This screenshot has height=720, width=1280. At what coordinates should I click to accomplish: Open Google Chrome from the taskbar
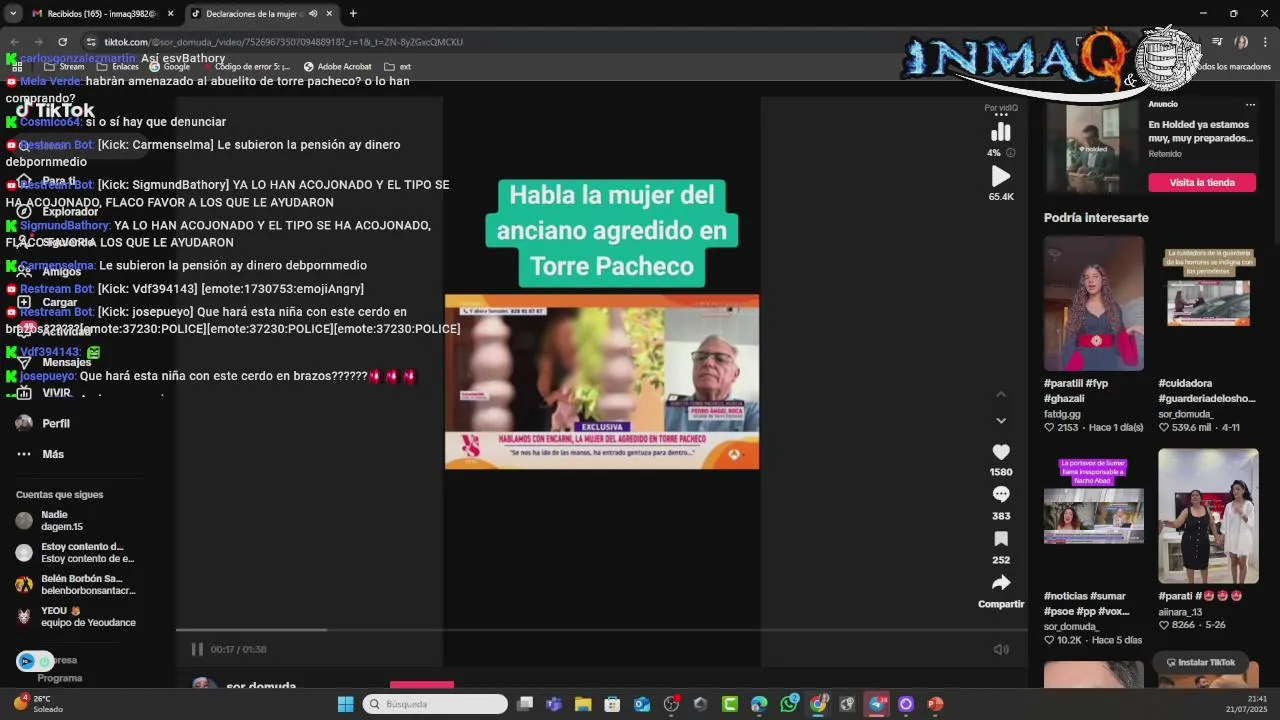[x=818, y=704]
